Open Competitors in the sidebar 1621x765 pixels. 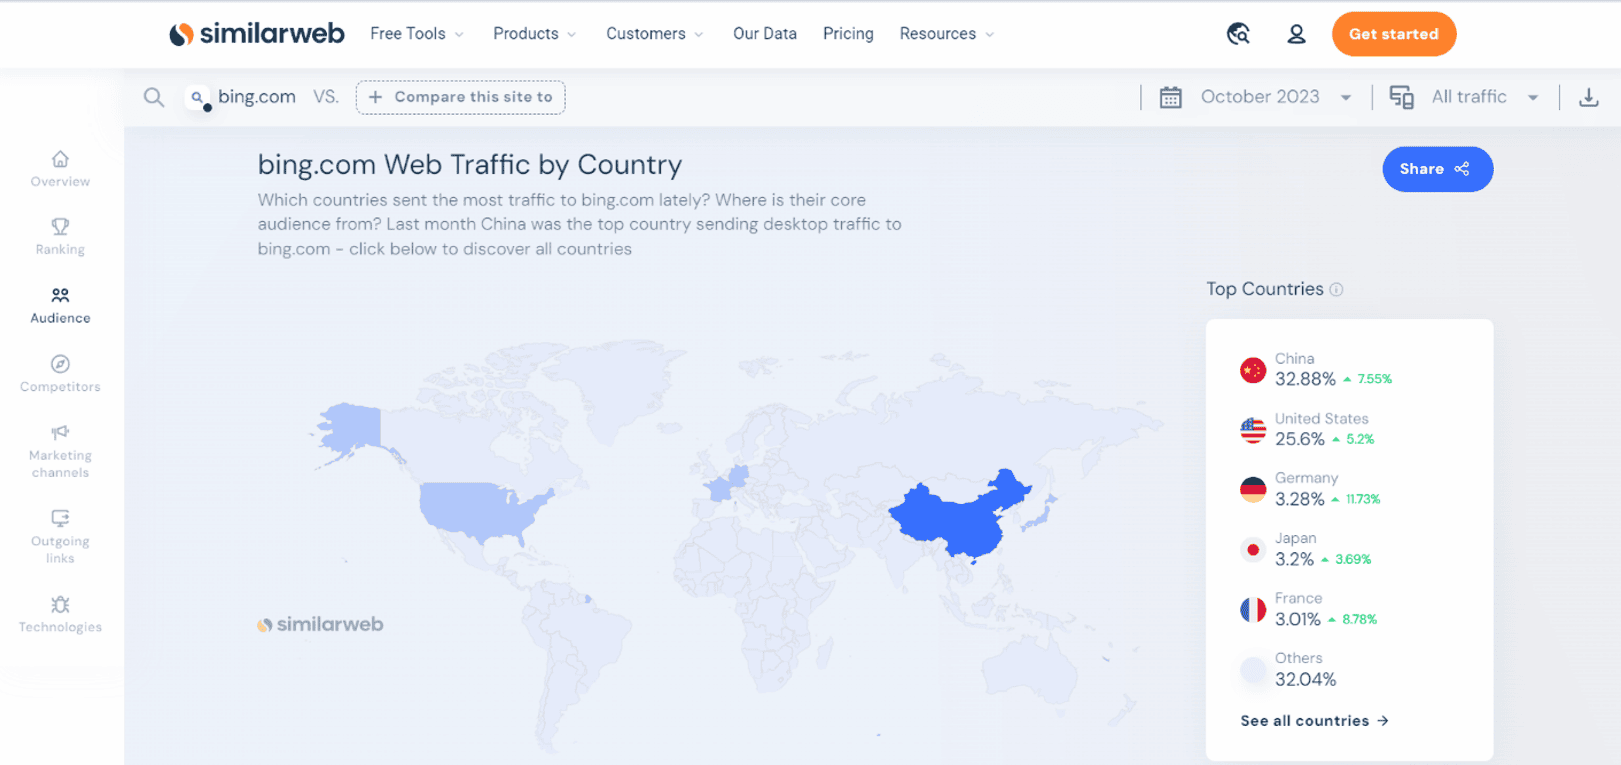click(x=60, y=374)
